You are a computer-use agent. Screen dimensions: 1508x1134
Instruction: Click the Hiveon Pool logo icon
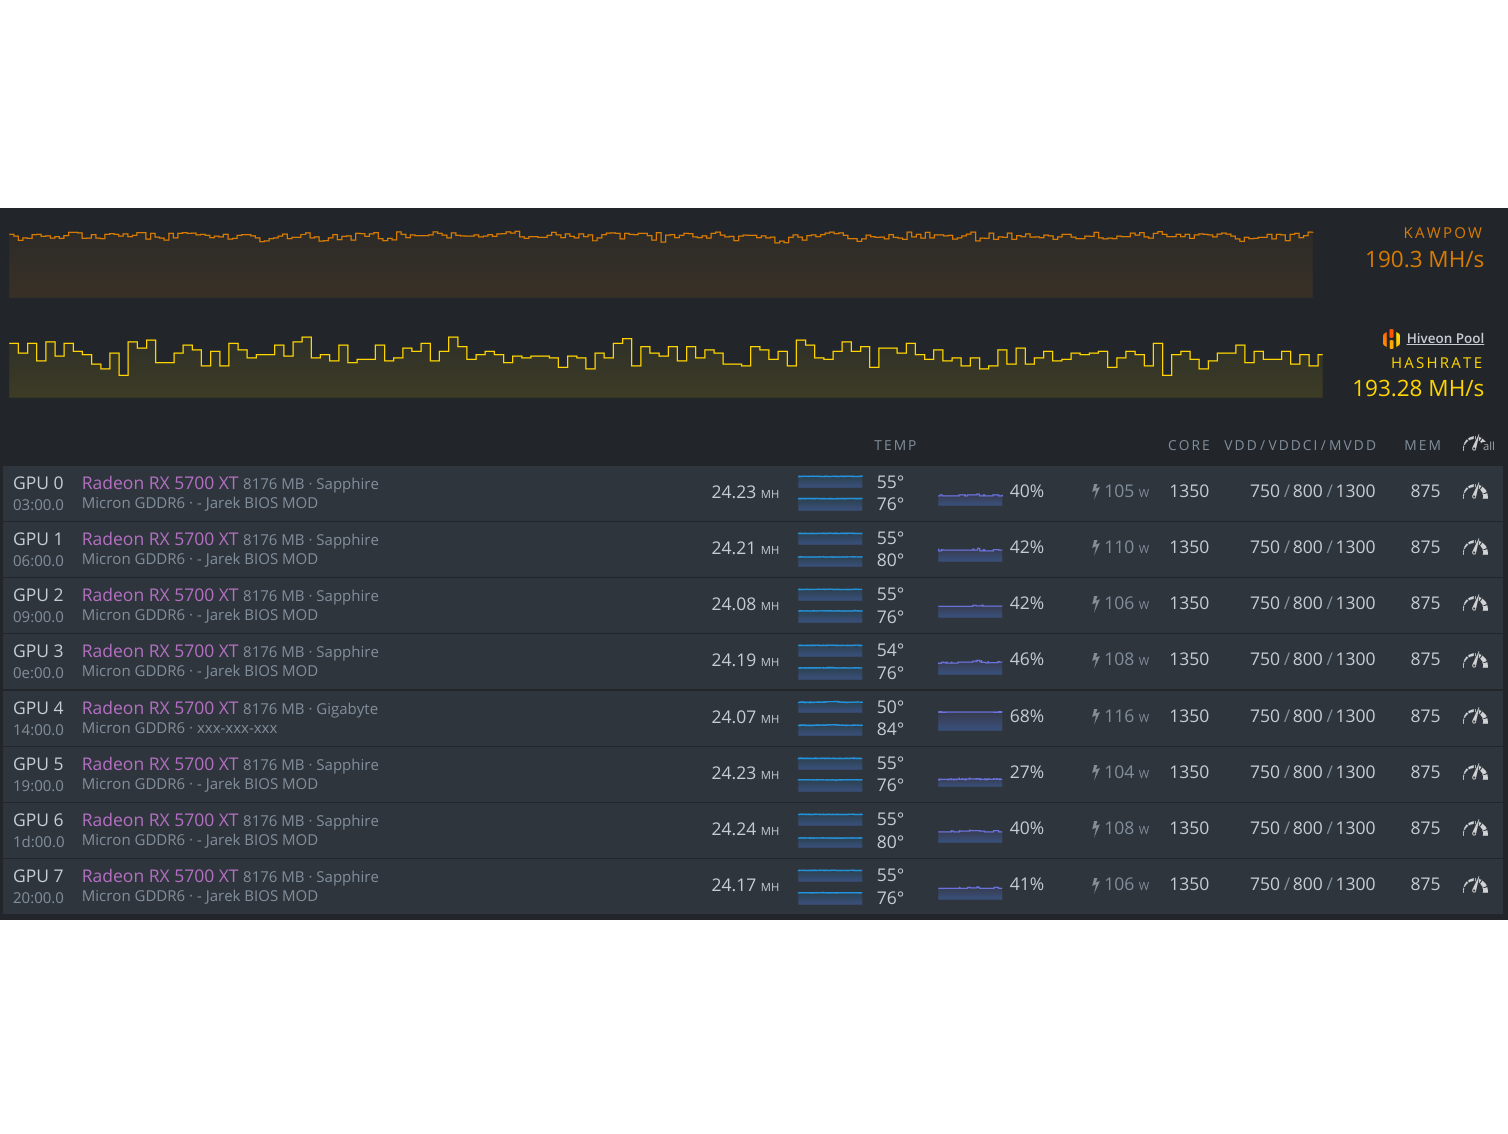pyautogui.click(x=1391, y=339)
